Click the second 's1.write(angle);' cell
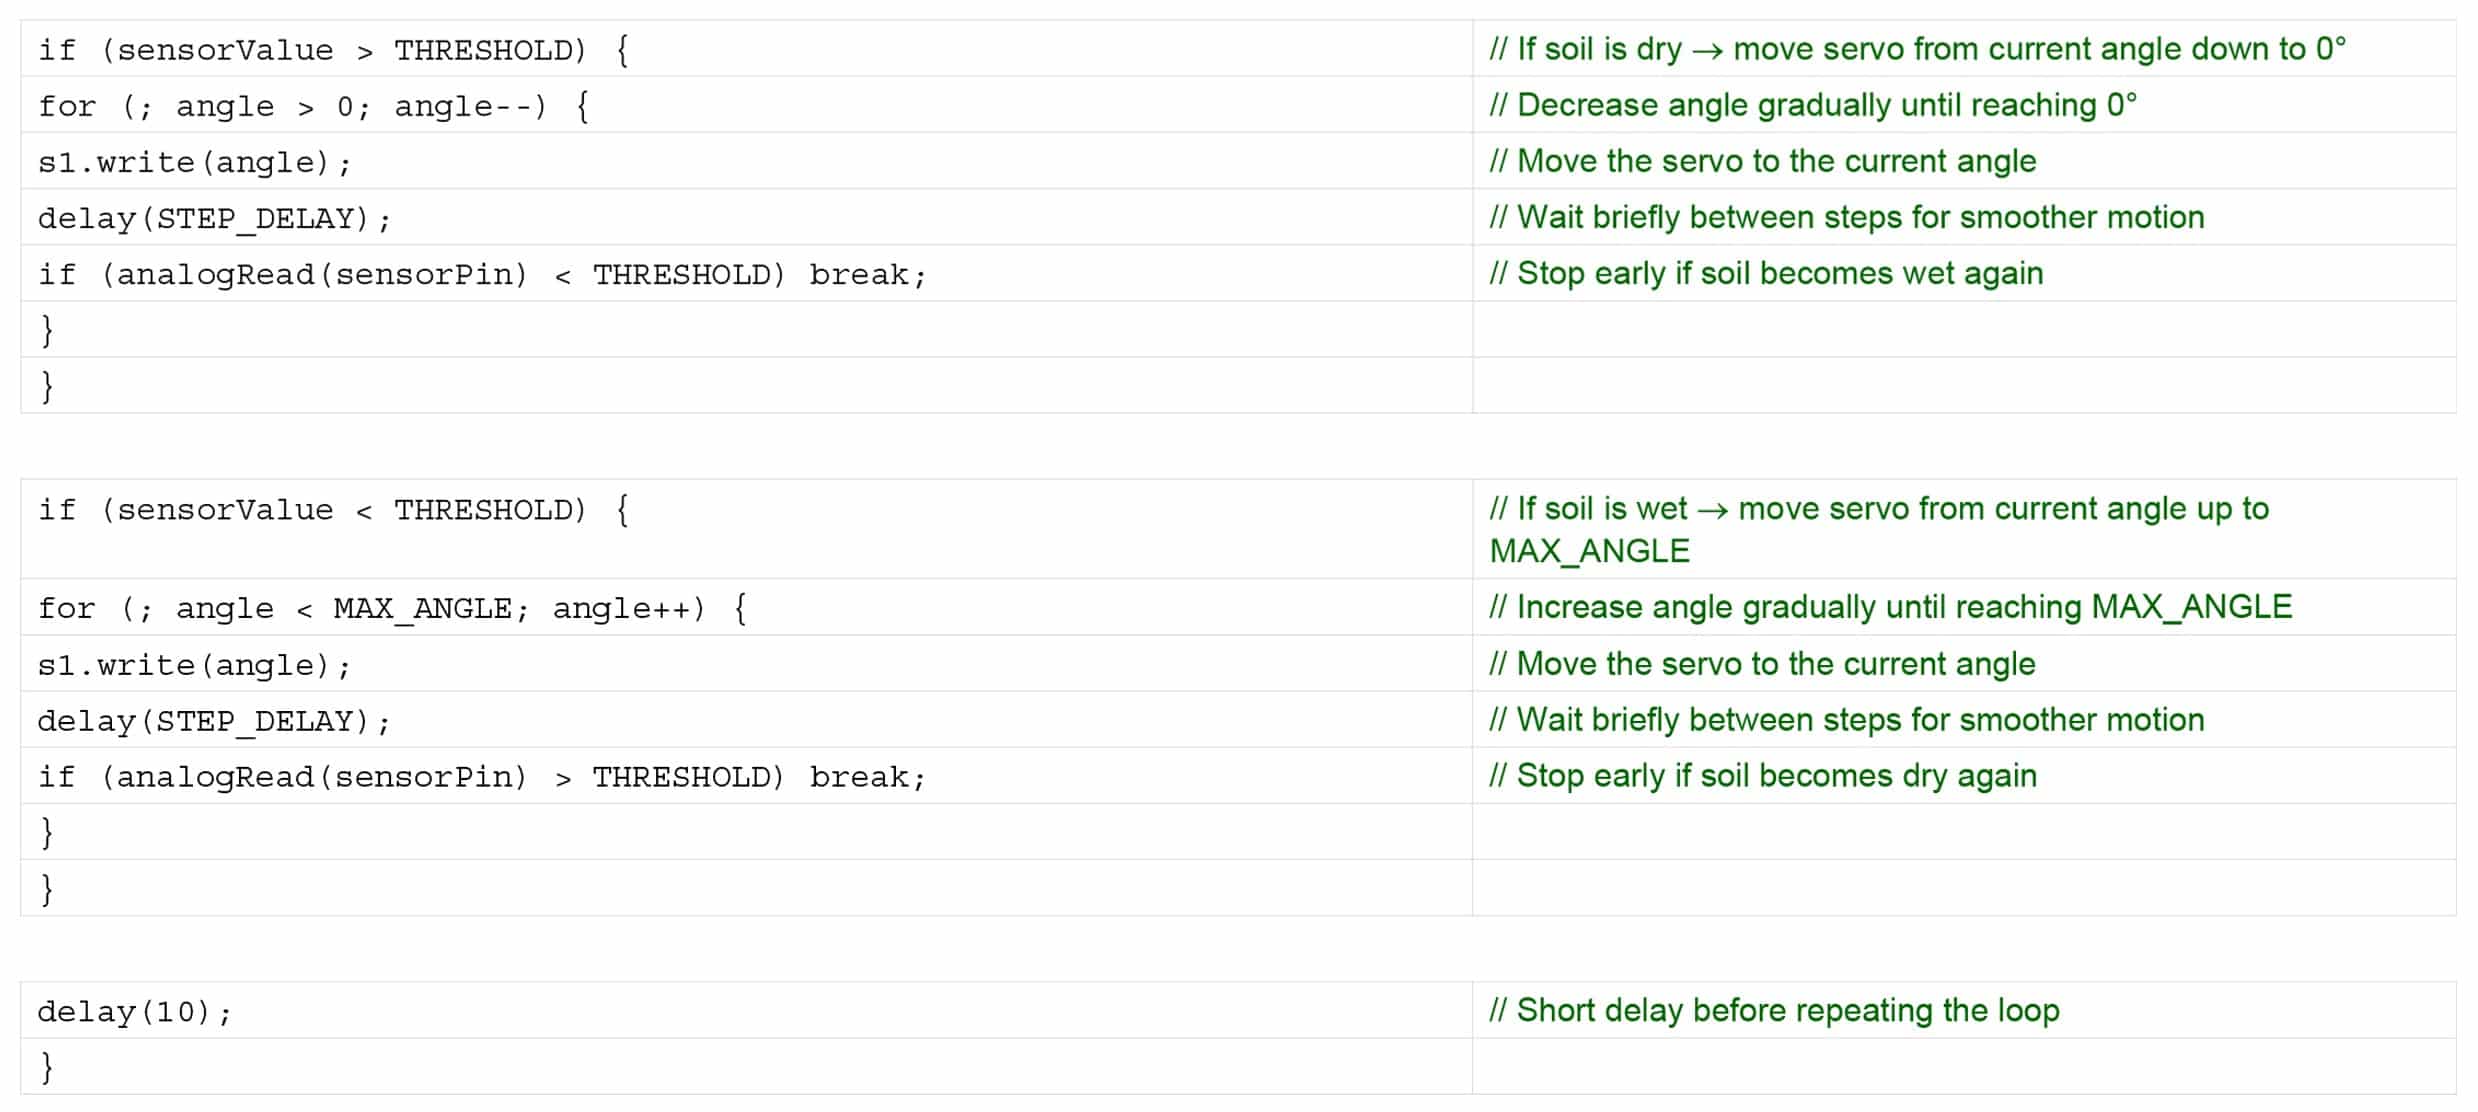2478x1112 pixels. pyautogui.click(x=194, y=665)
